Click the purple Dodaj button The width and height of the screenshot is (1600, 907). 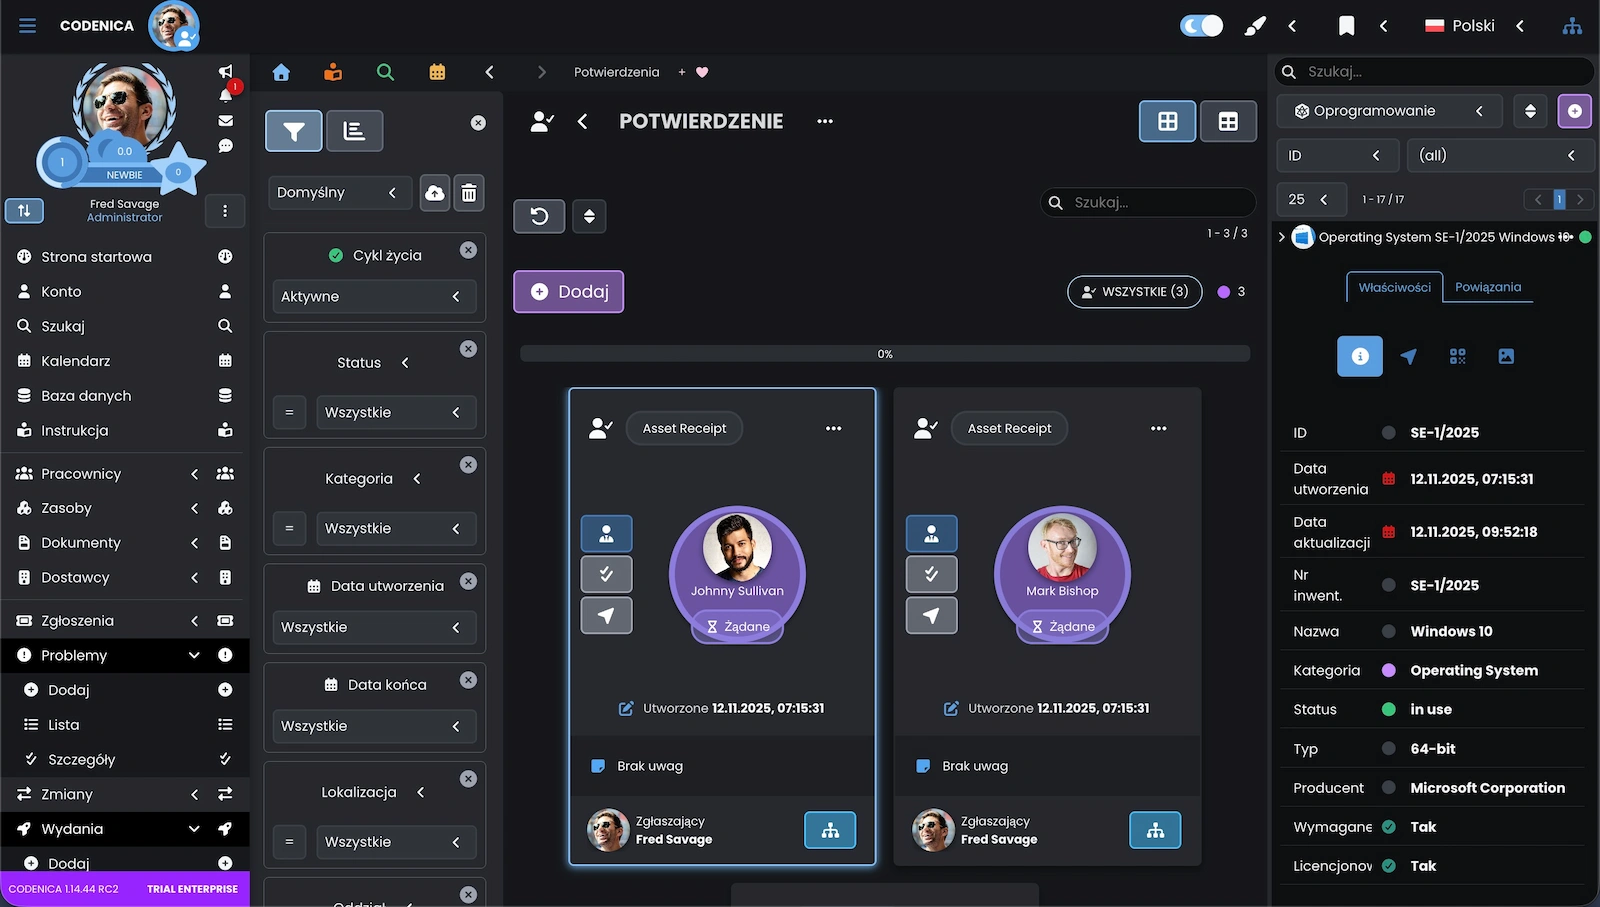(569, 292)
